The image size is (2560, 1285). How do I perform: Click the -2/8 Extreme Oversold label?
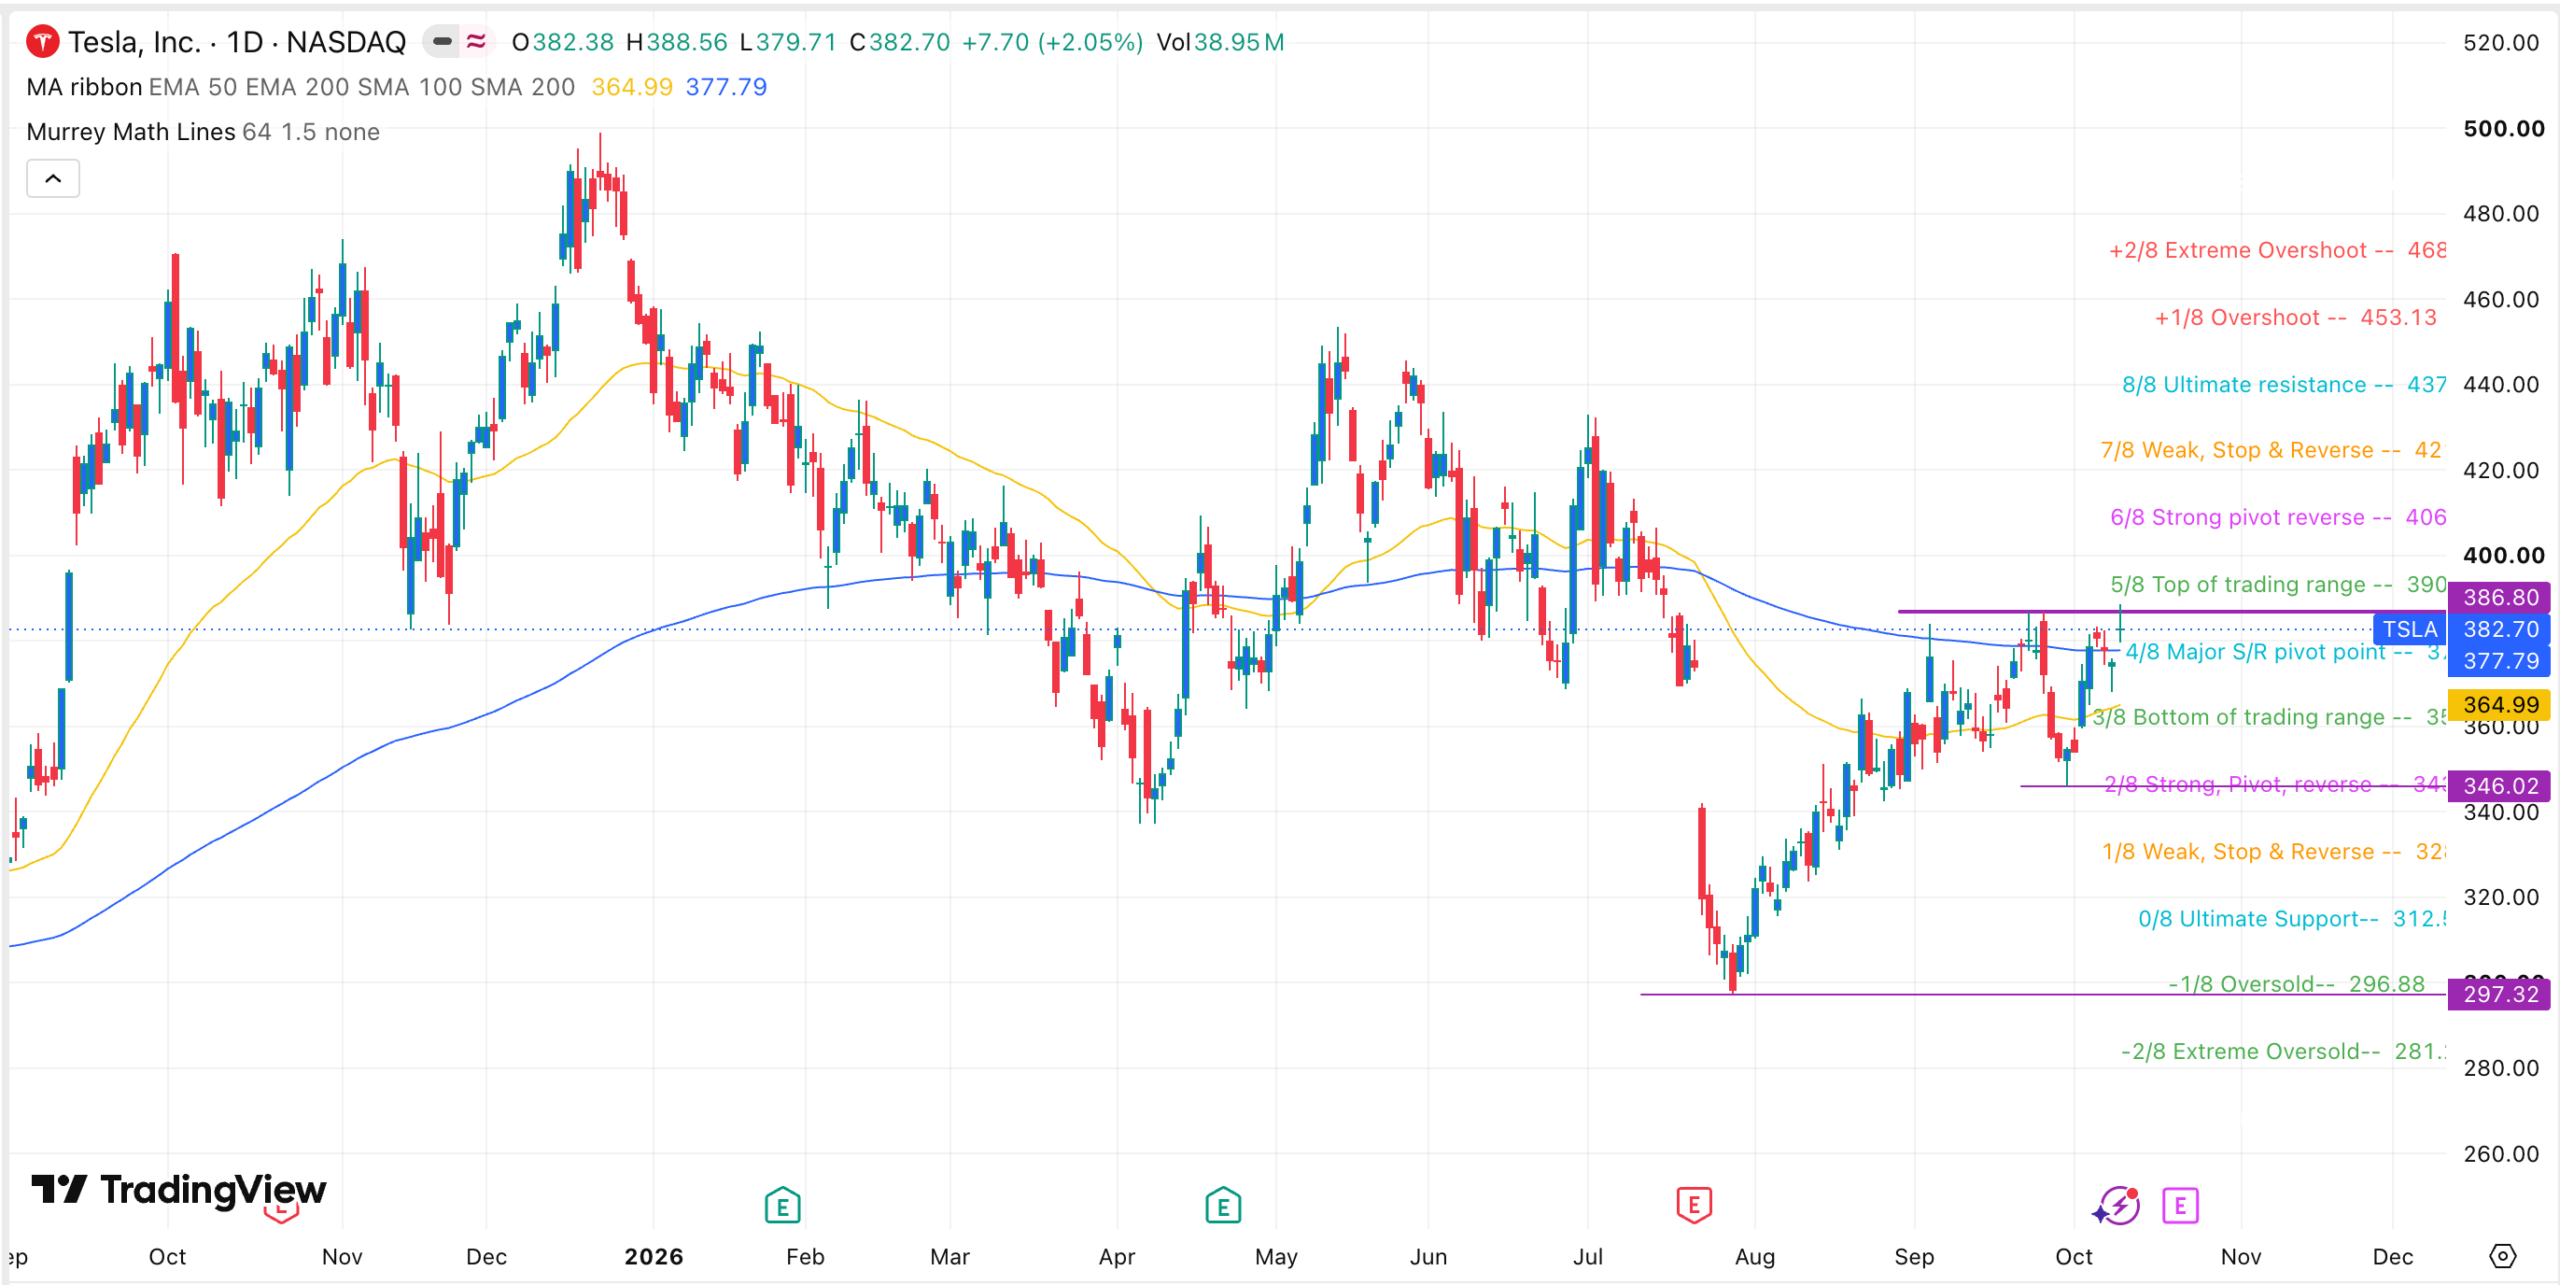(x=2283, y=1051)
